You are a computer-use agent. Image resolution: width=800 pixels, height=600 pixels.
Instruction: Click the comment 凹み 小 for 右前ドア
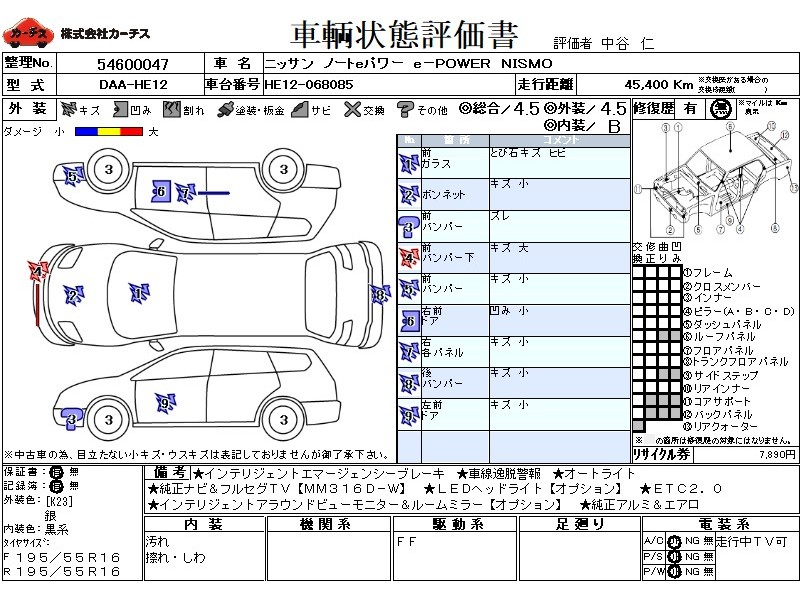(509, 311)
